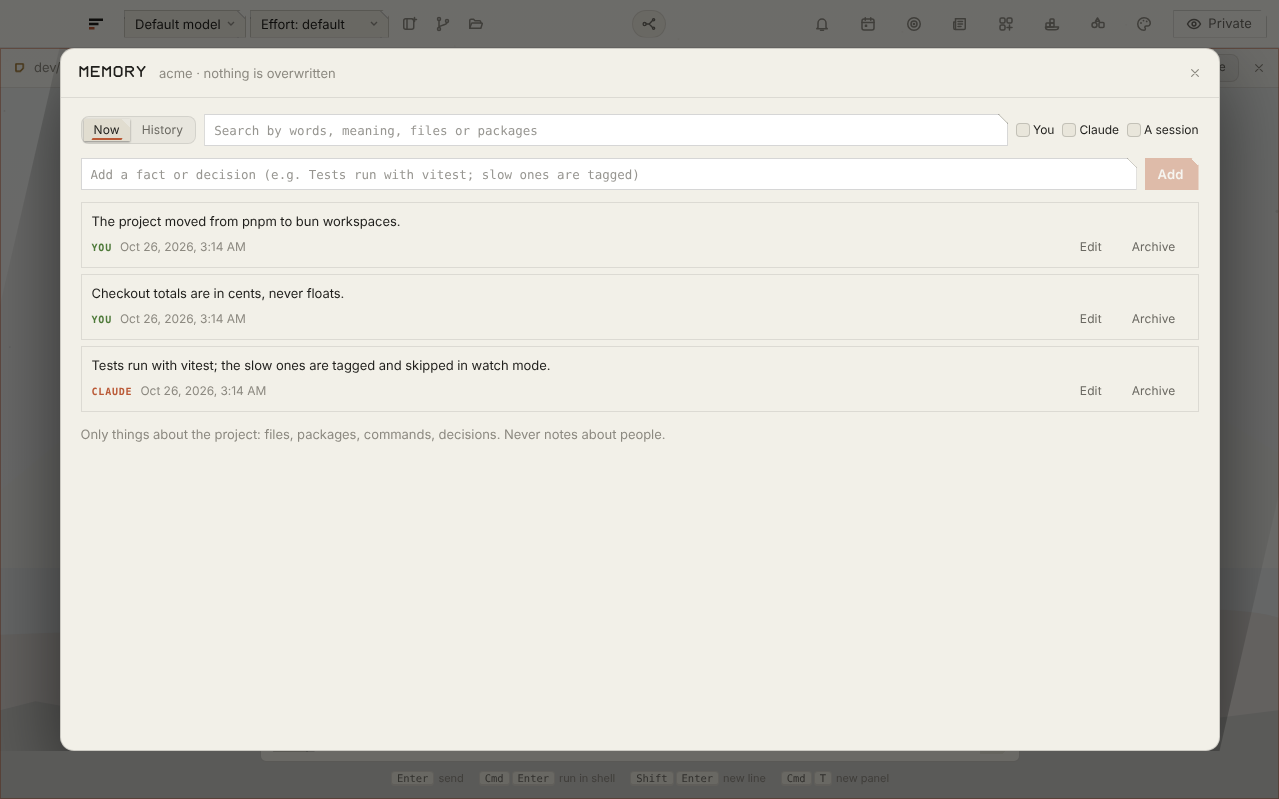
Task: Click the Add a fact or decision field
Action: (609, 174)
